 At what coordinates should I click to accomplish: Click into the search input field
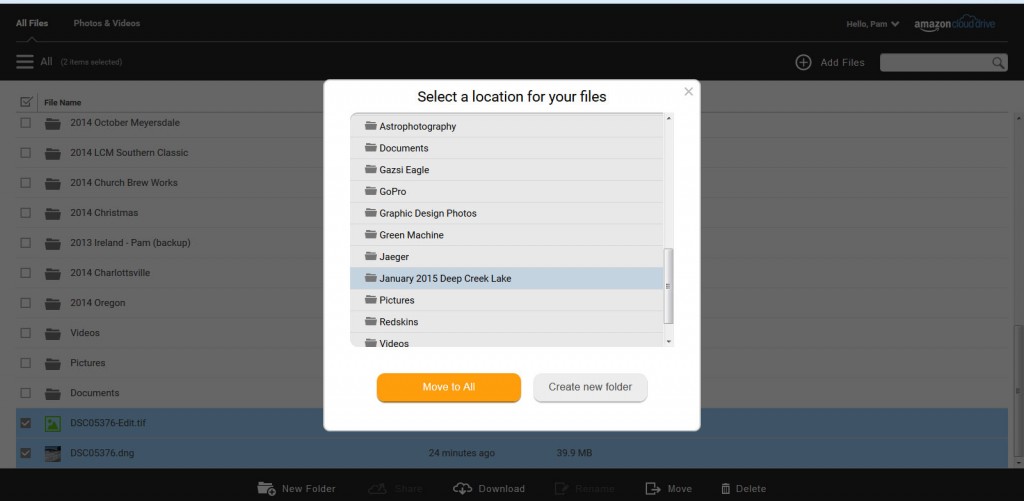click(x=936, y=63)
